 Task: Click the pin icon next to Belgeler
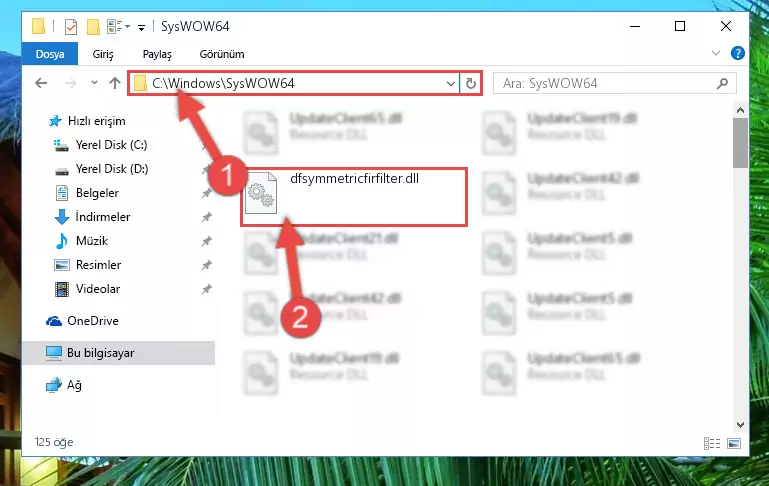[x=207, y=193]
